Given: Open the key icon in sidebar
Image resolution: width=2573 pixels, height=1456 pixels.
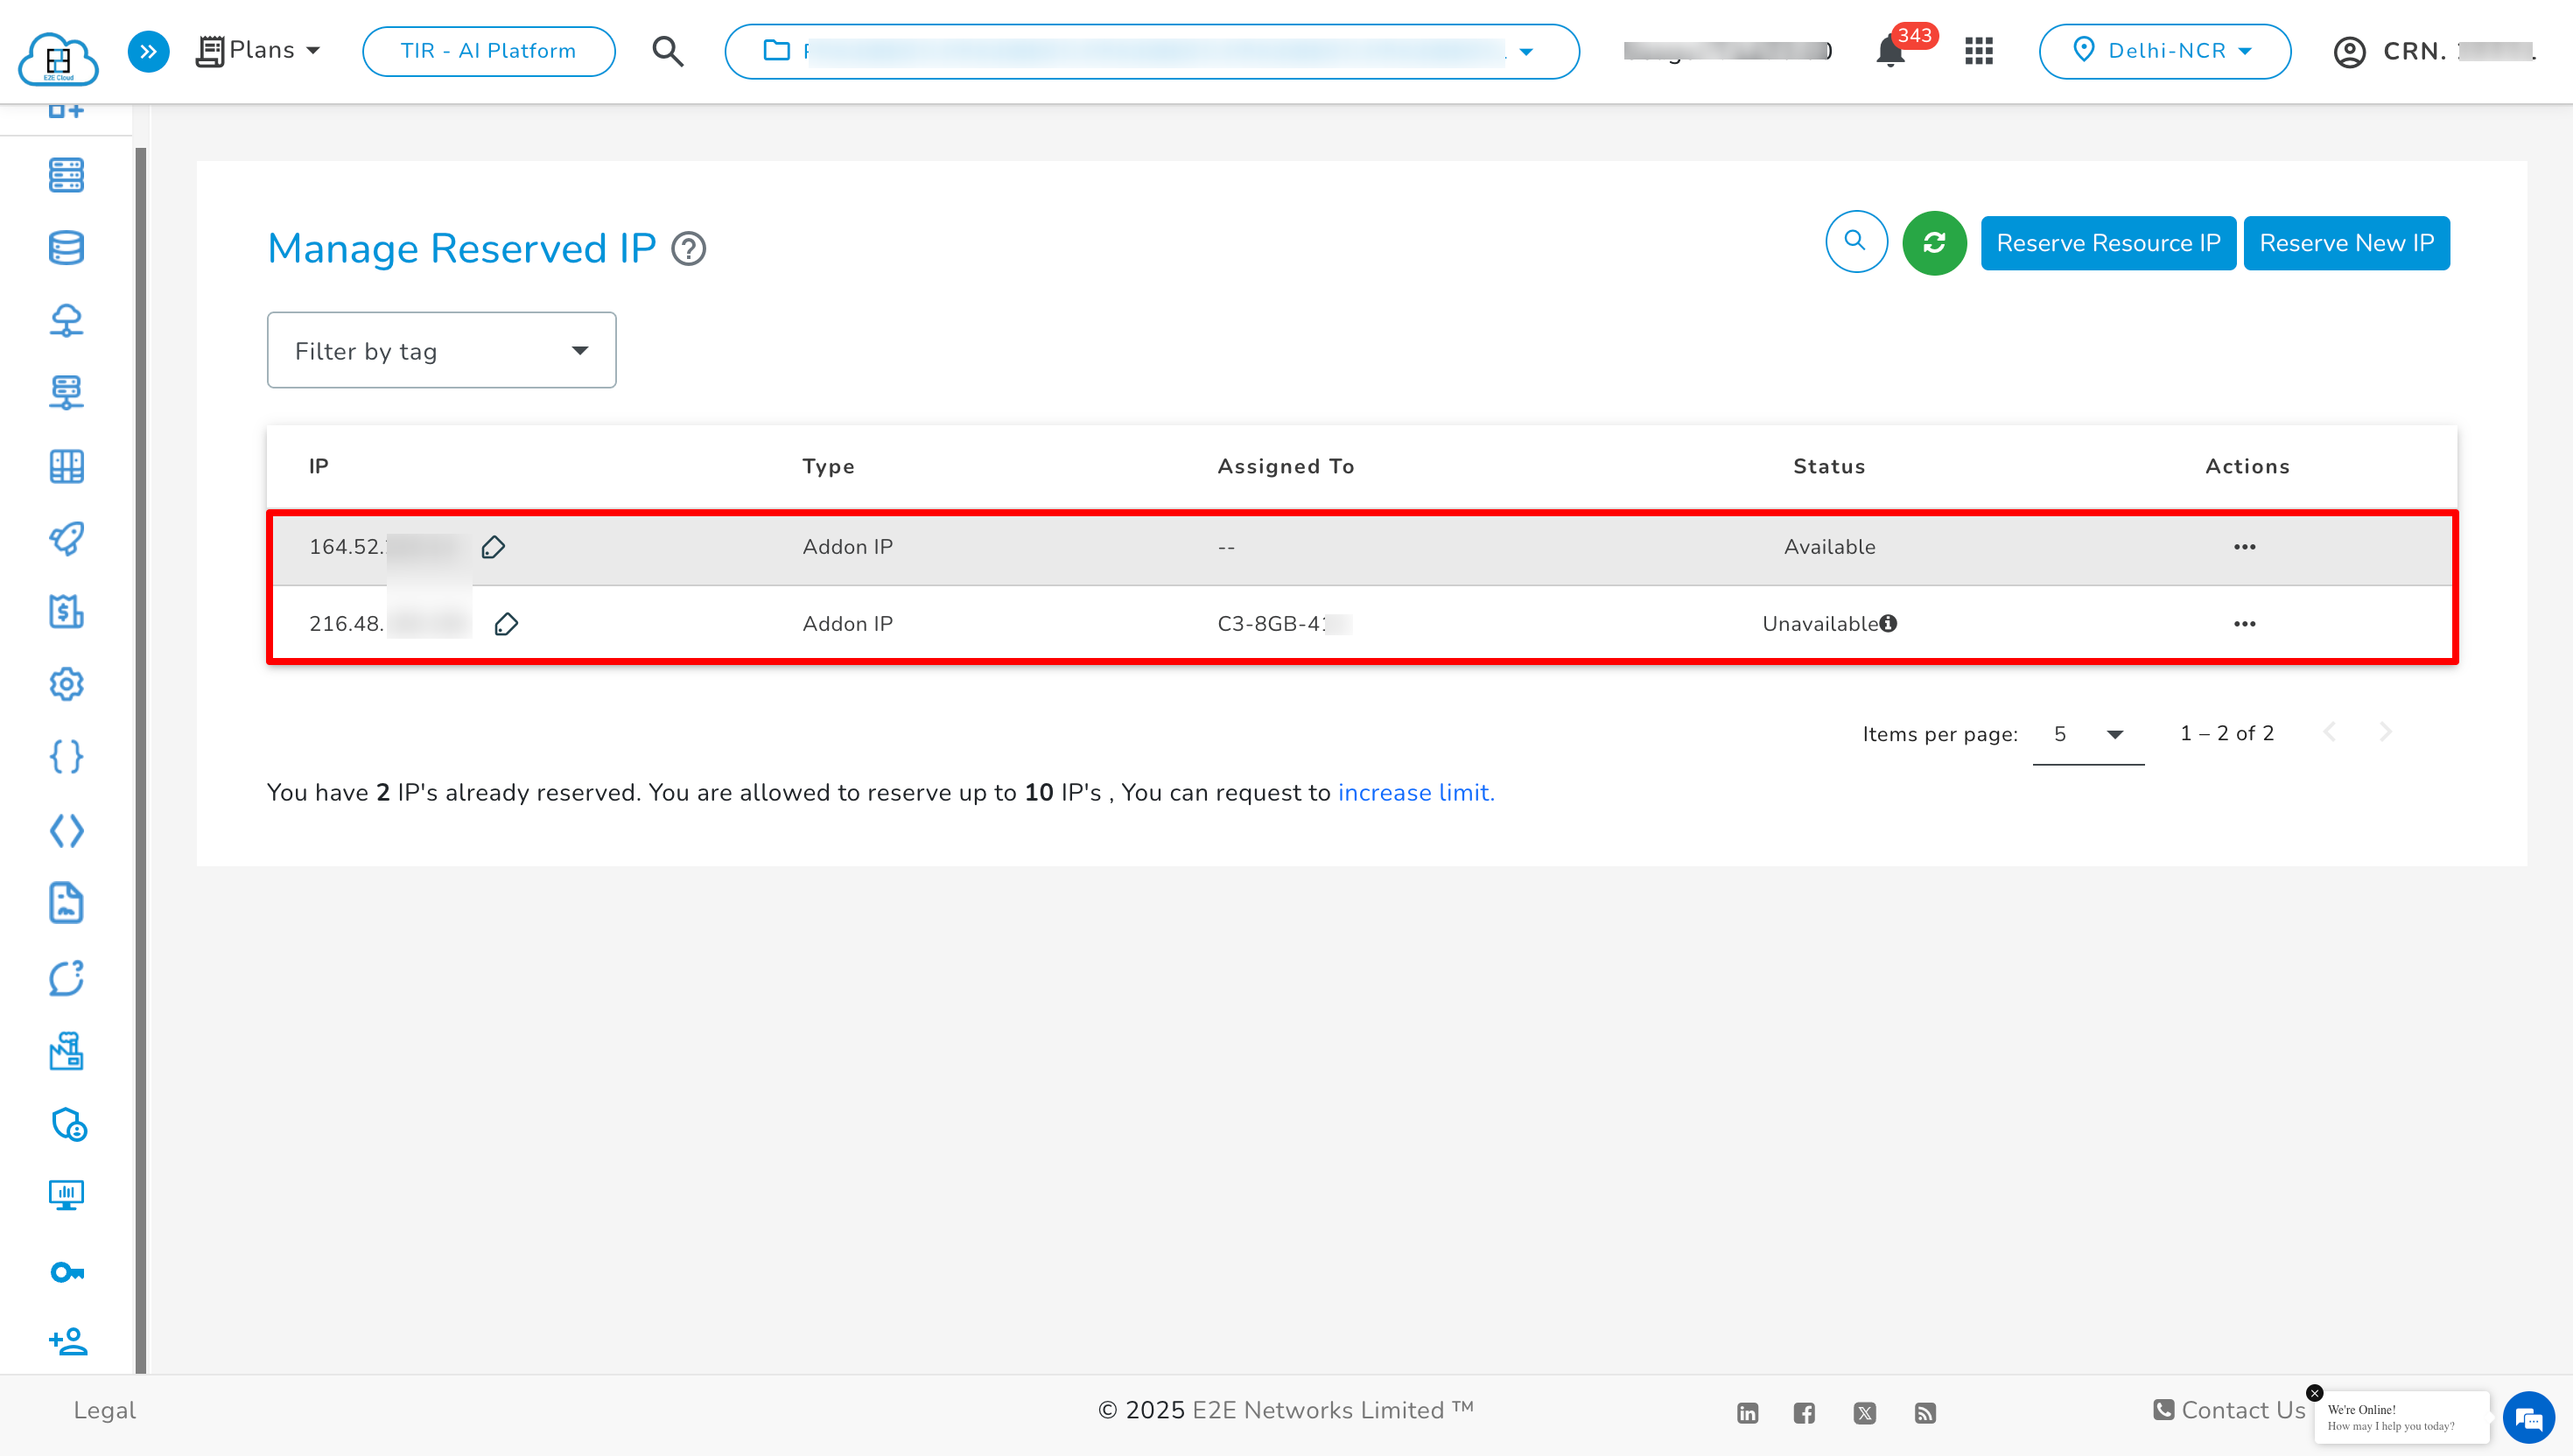Looking at the screenshot, I should click(67, 1272).
